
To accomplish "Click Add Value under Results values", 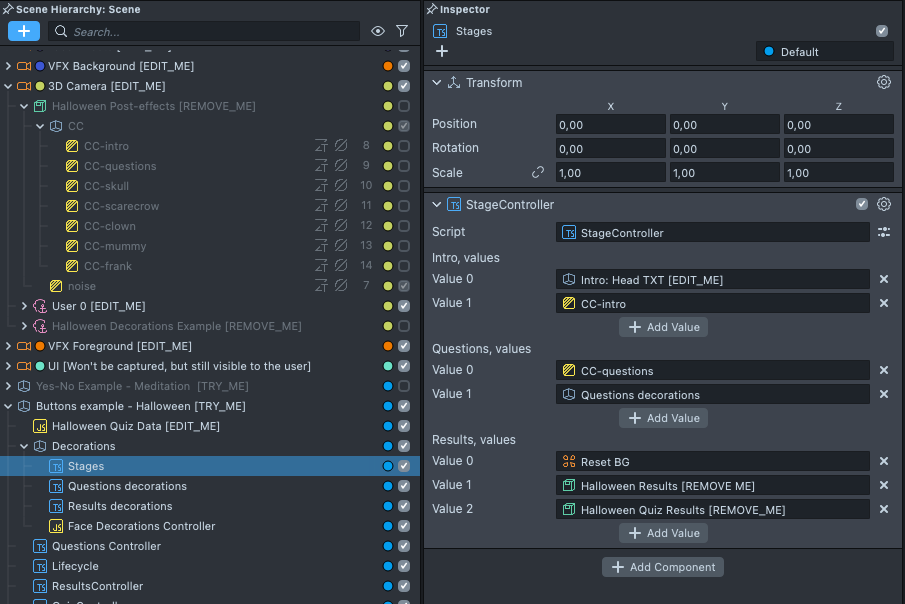I will [663, 533].
